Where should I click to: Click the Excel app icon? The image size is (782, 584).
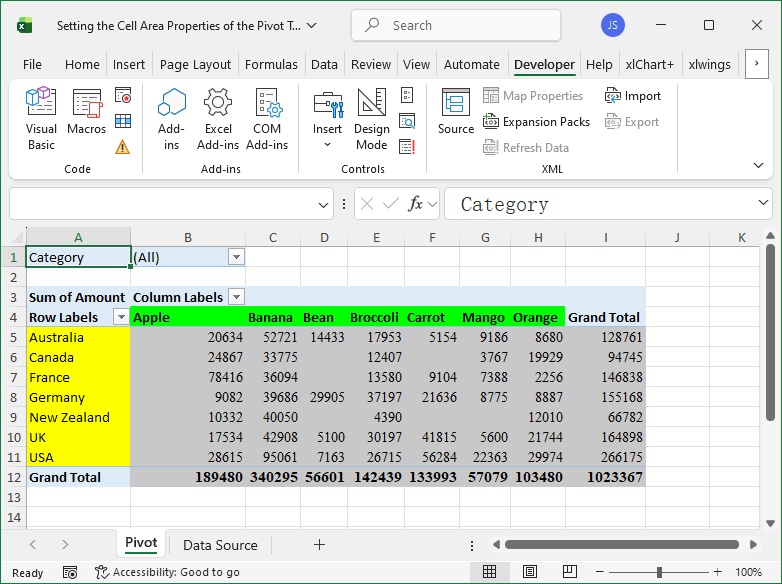point(24,25)
